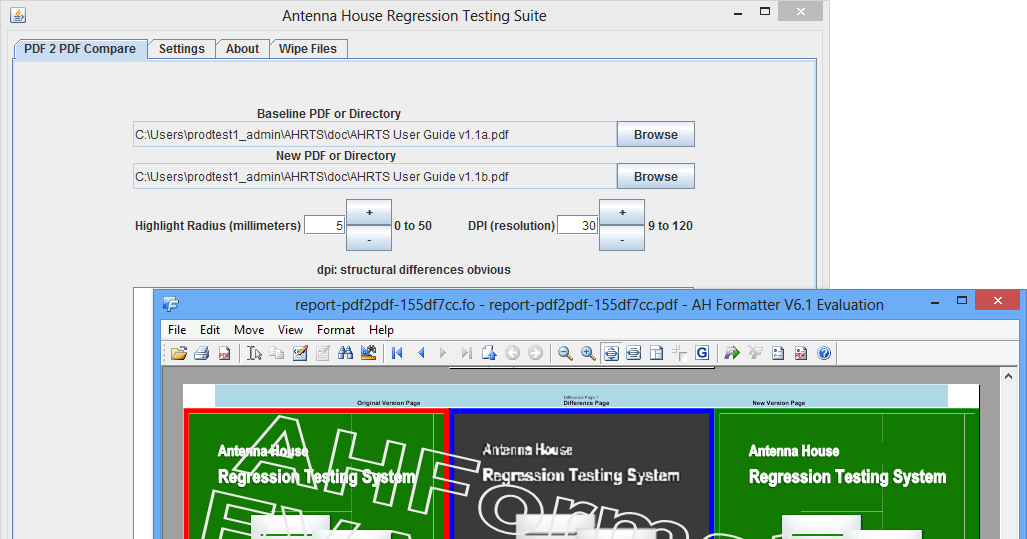
Task: Open help with the question mark icon
Action: coord(824,354)
